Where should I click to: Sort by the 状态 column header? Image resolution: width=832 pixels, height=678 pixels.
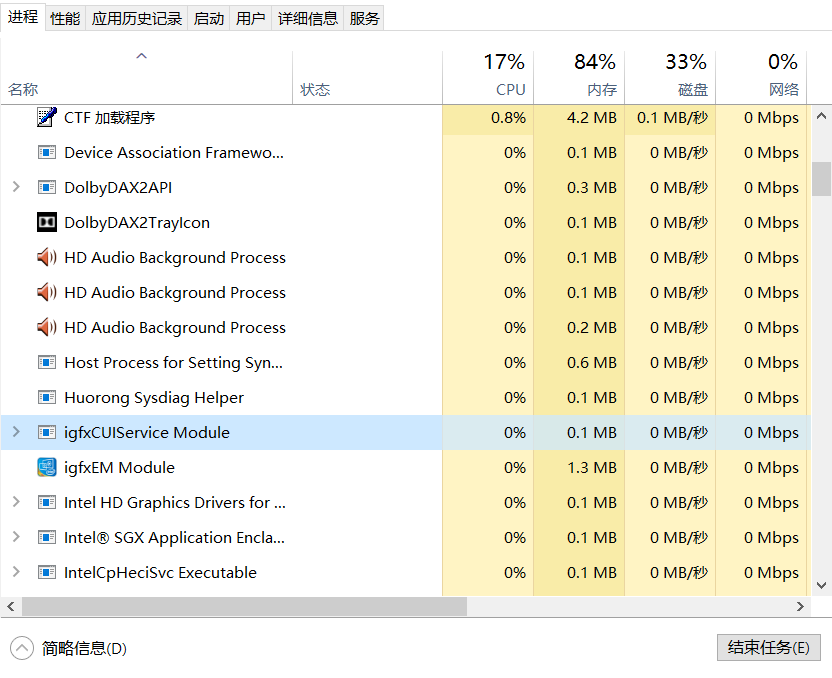pyautogui.click(x=367, y=77)
